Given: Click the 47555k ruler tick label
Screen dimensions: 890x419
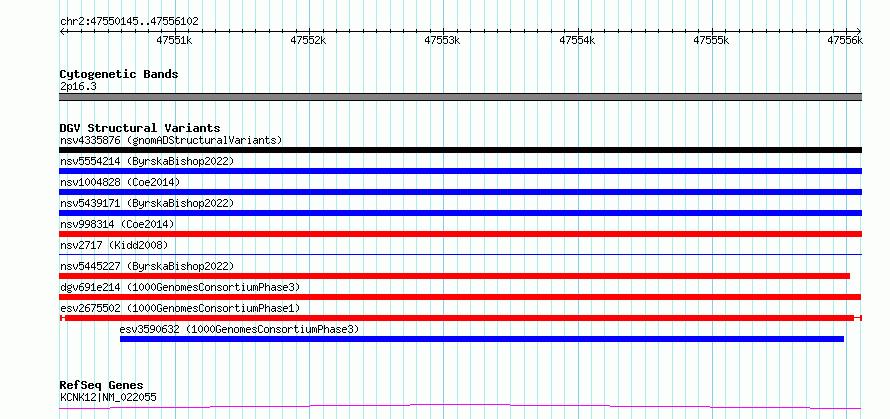Looking at the screenshot, I should (x=712, y=40).
